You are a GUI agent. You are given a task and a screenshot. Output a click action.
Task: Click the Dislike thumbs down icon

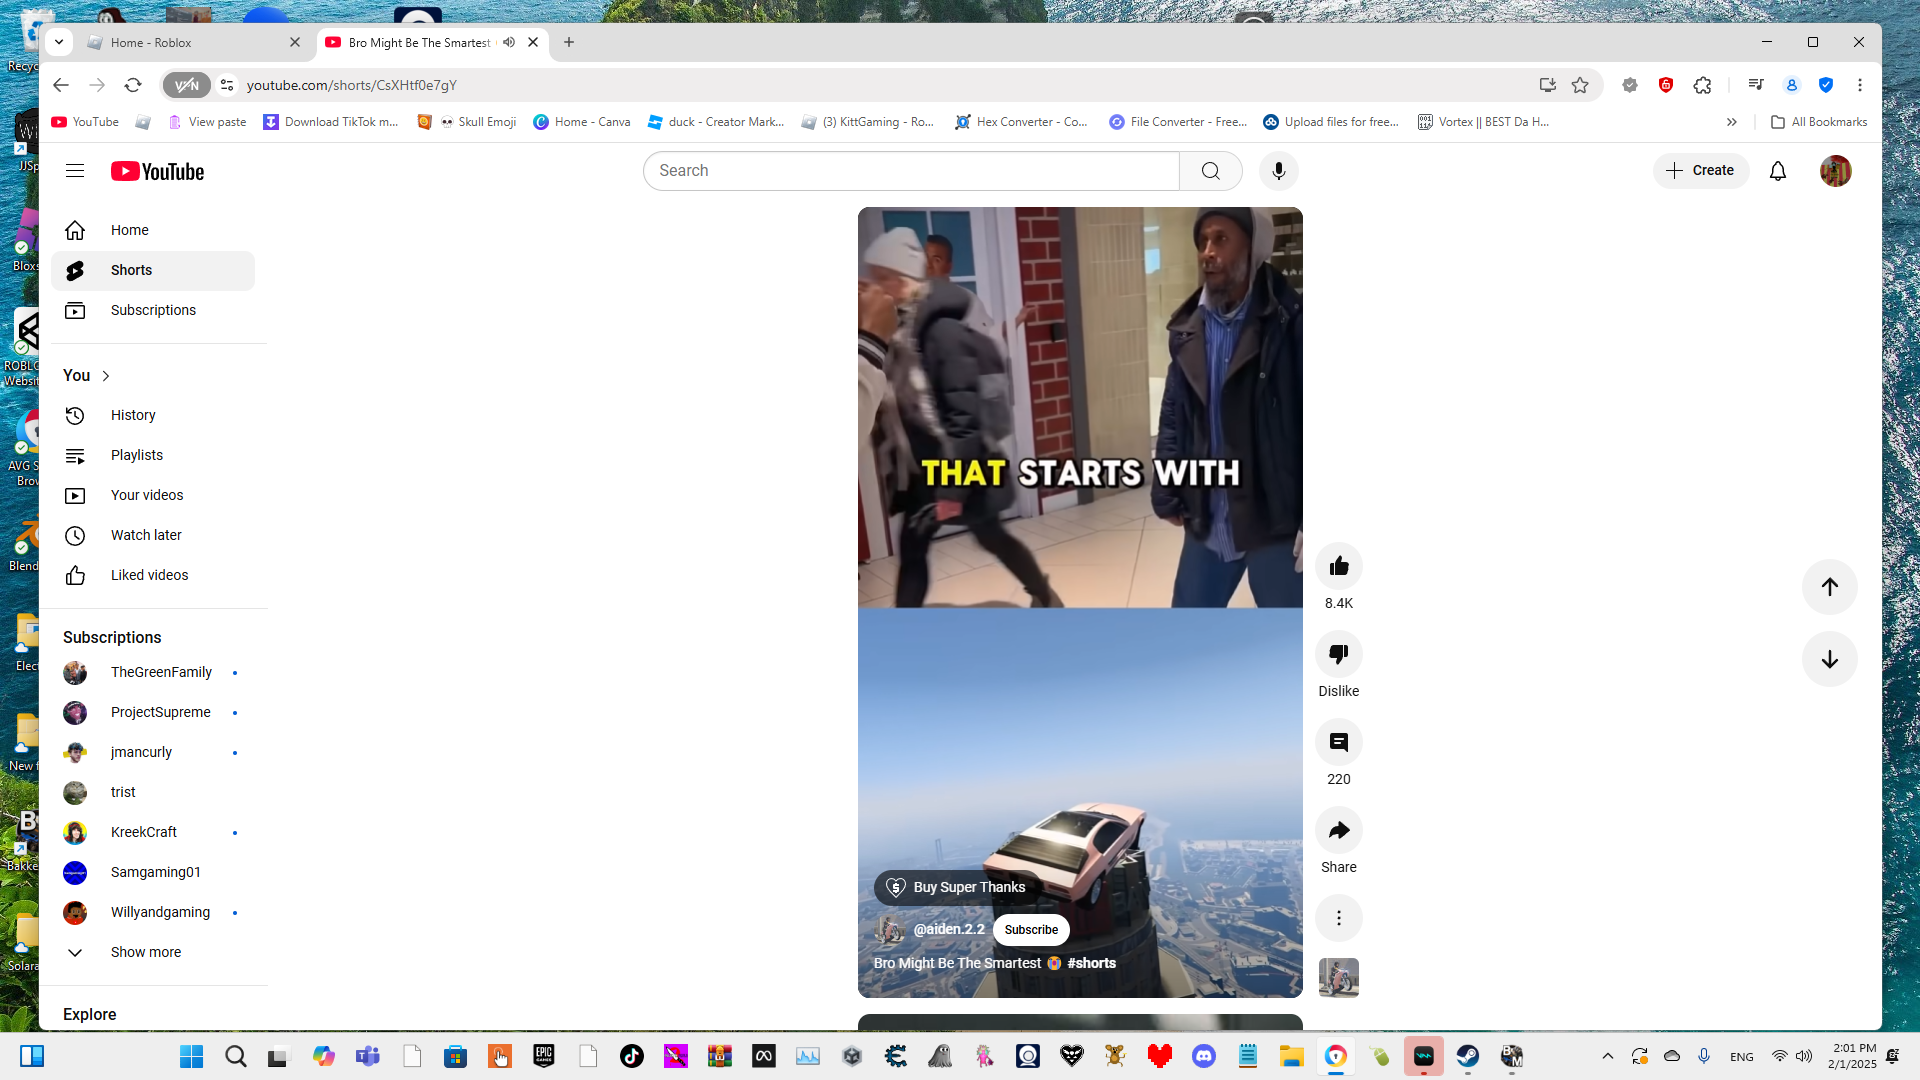pyautogui.click(x=1338, y=655)
